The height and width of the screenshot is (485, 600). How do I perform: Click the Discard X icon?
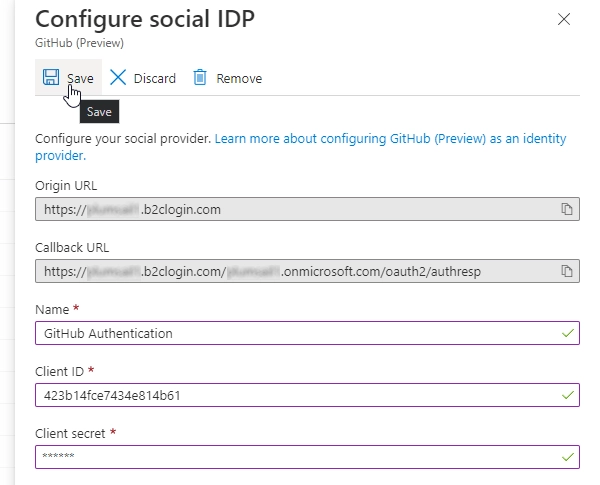coord(118,77)
